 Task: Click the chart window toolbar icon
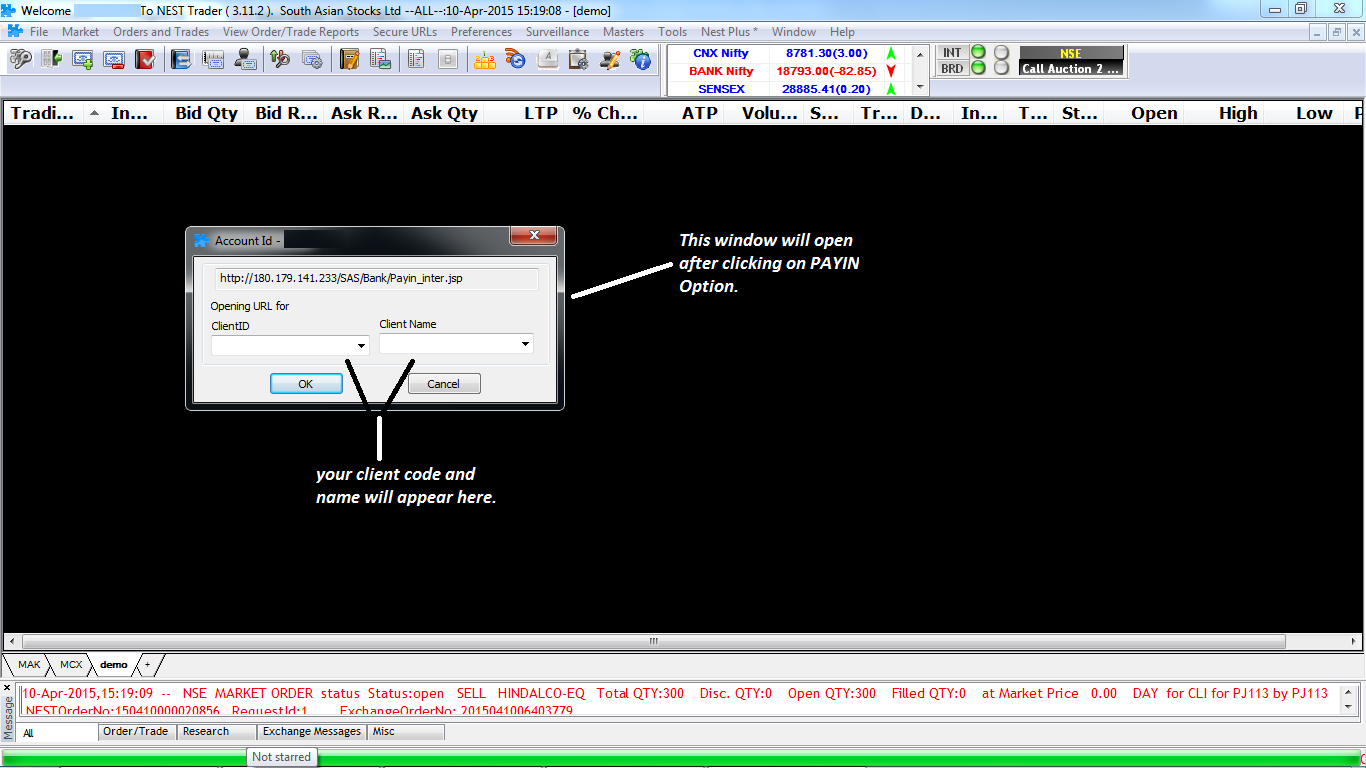pyautogui.click(x=213, y=60)
